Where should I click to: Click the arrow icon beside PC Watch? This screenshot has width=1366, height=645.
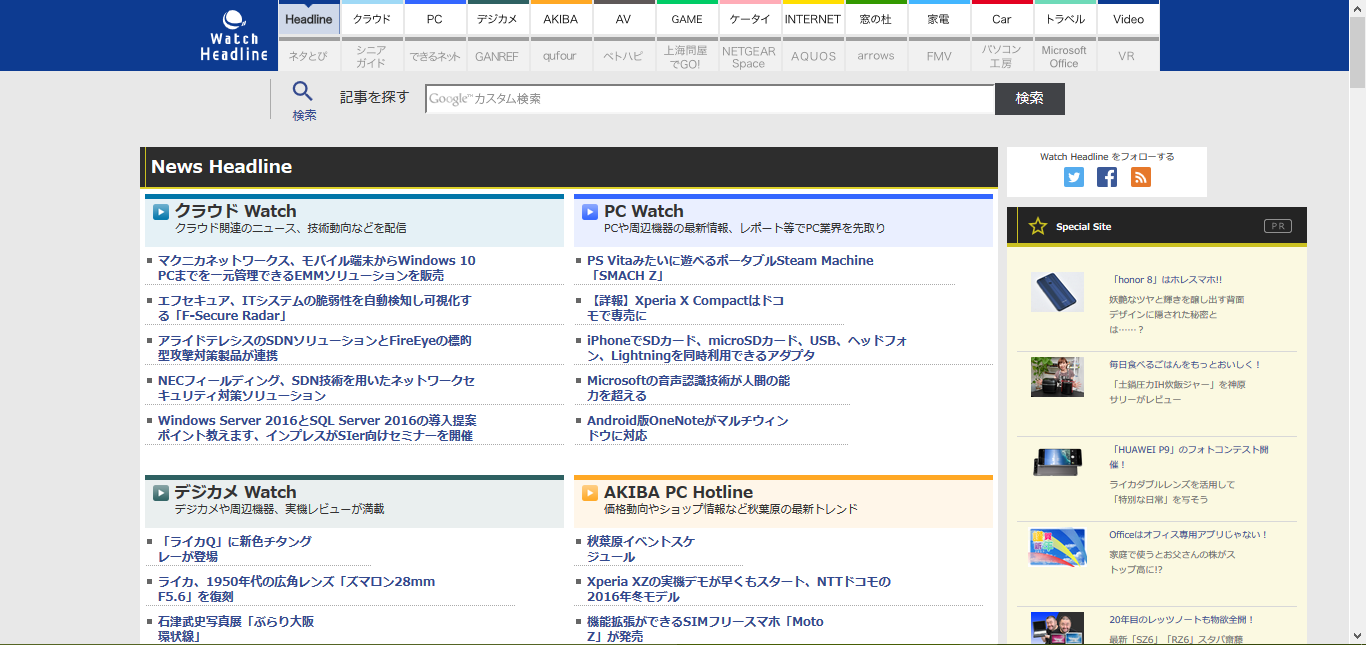(x=590, y=212)
